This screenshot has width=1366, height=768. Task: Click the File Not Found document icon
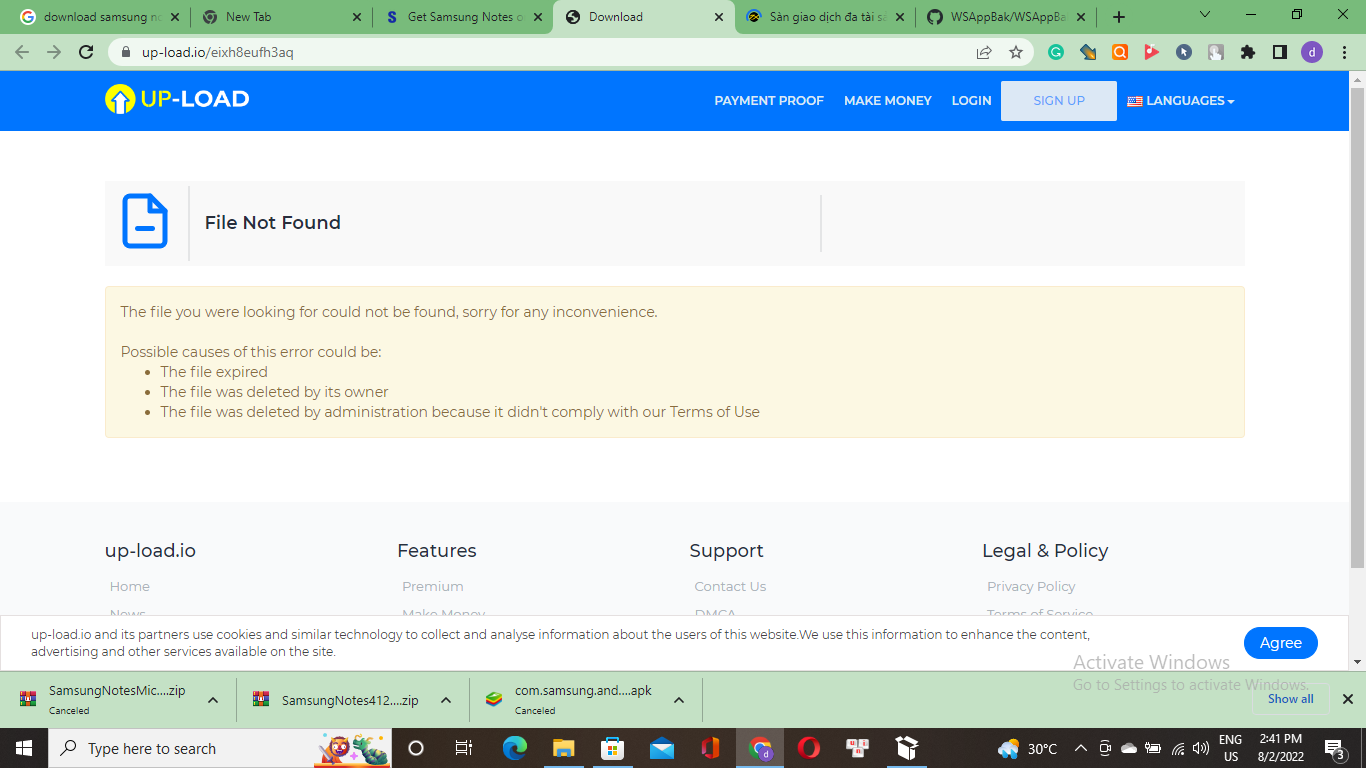145,222
